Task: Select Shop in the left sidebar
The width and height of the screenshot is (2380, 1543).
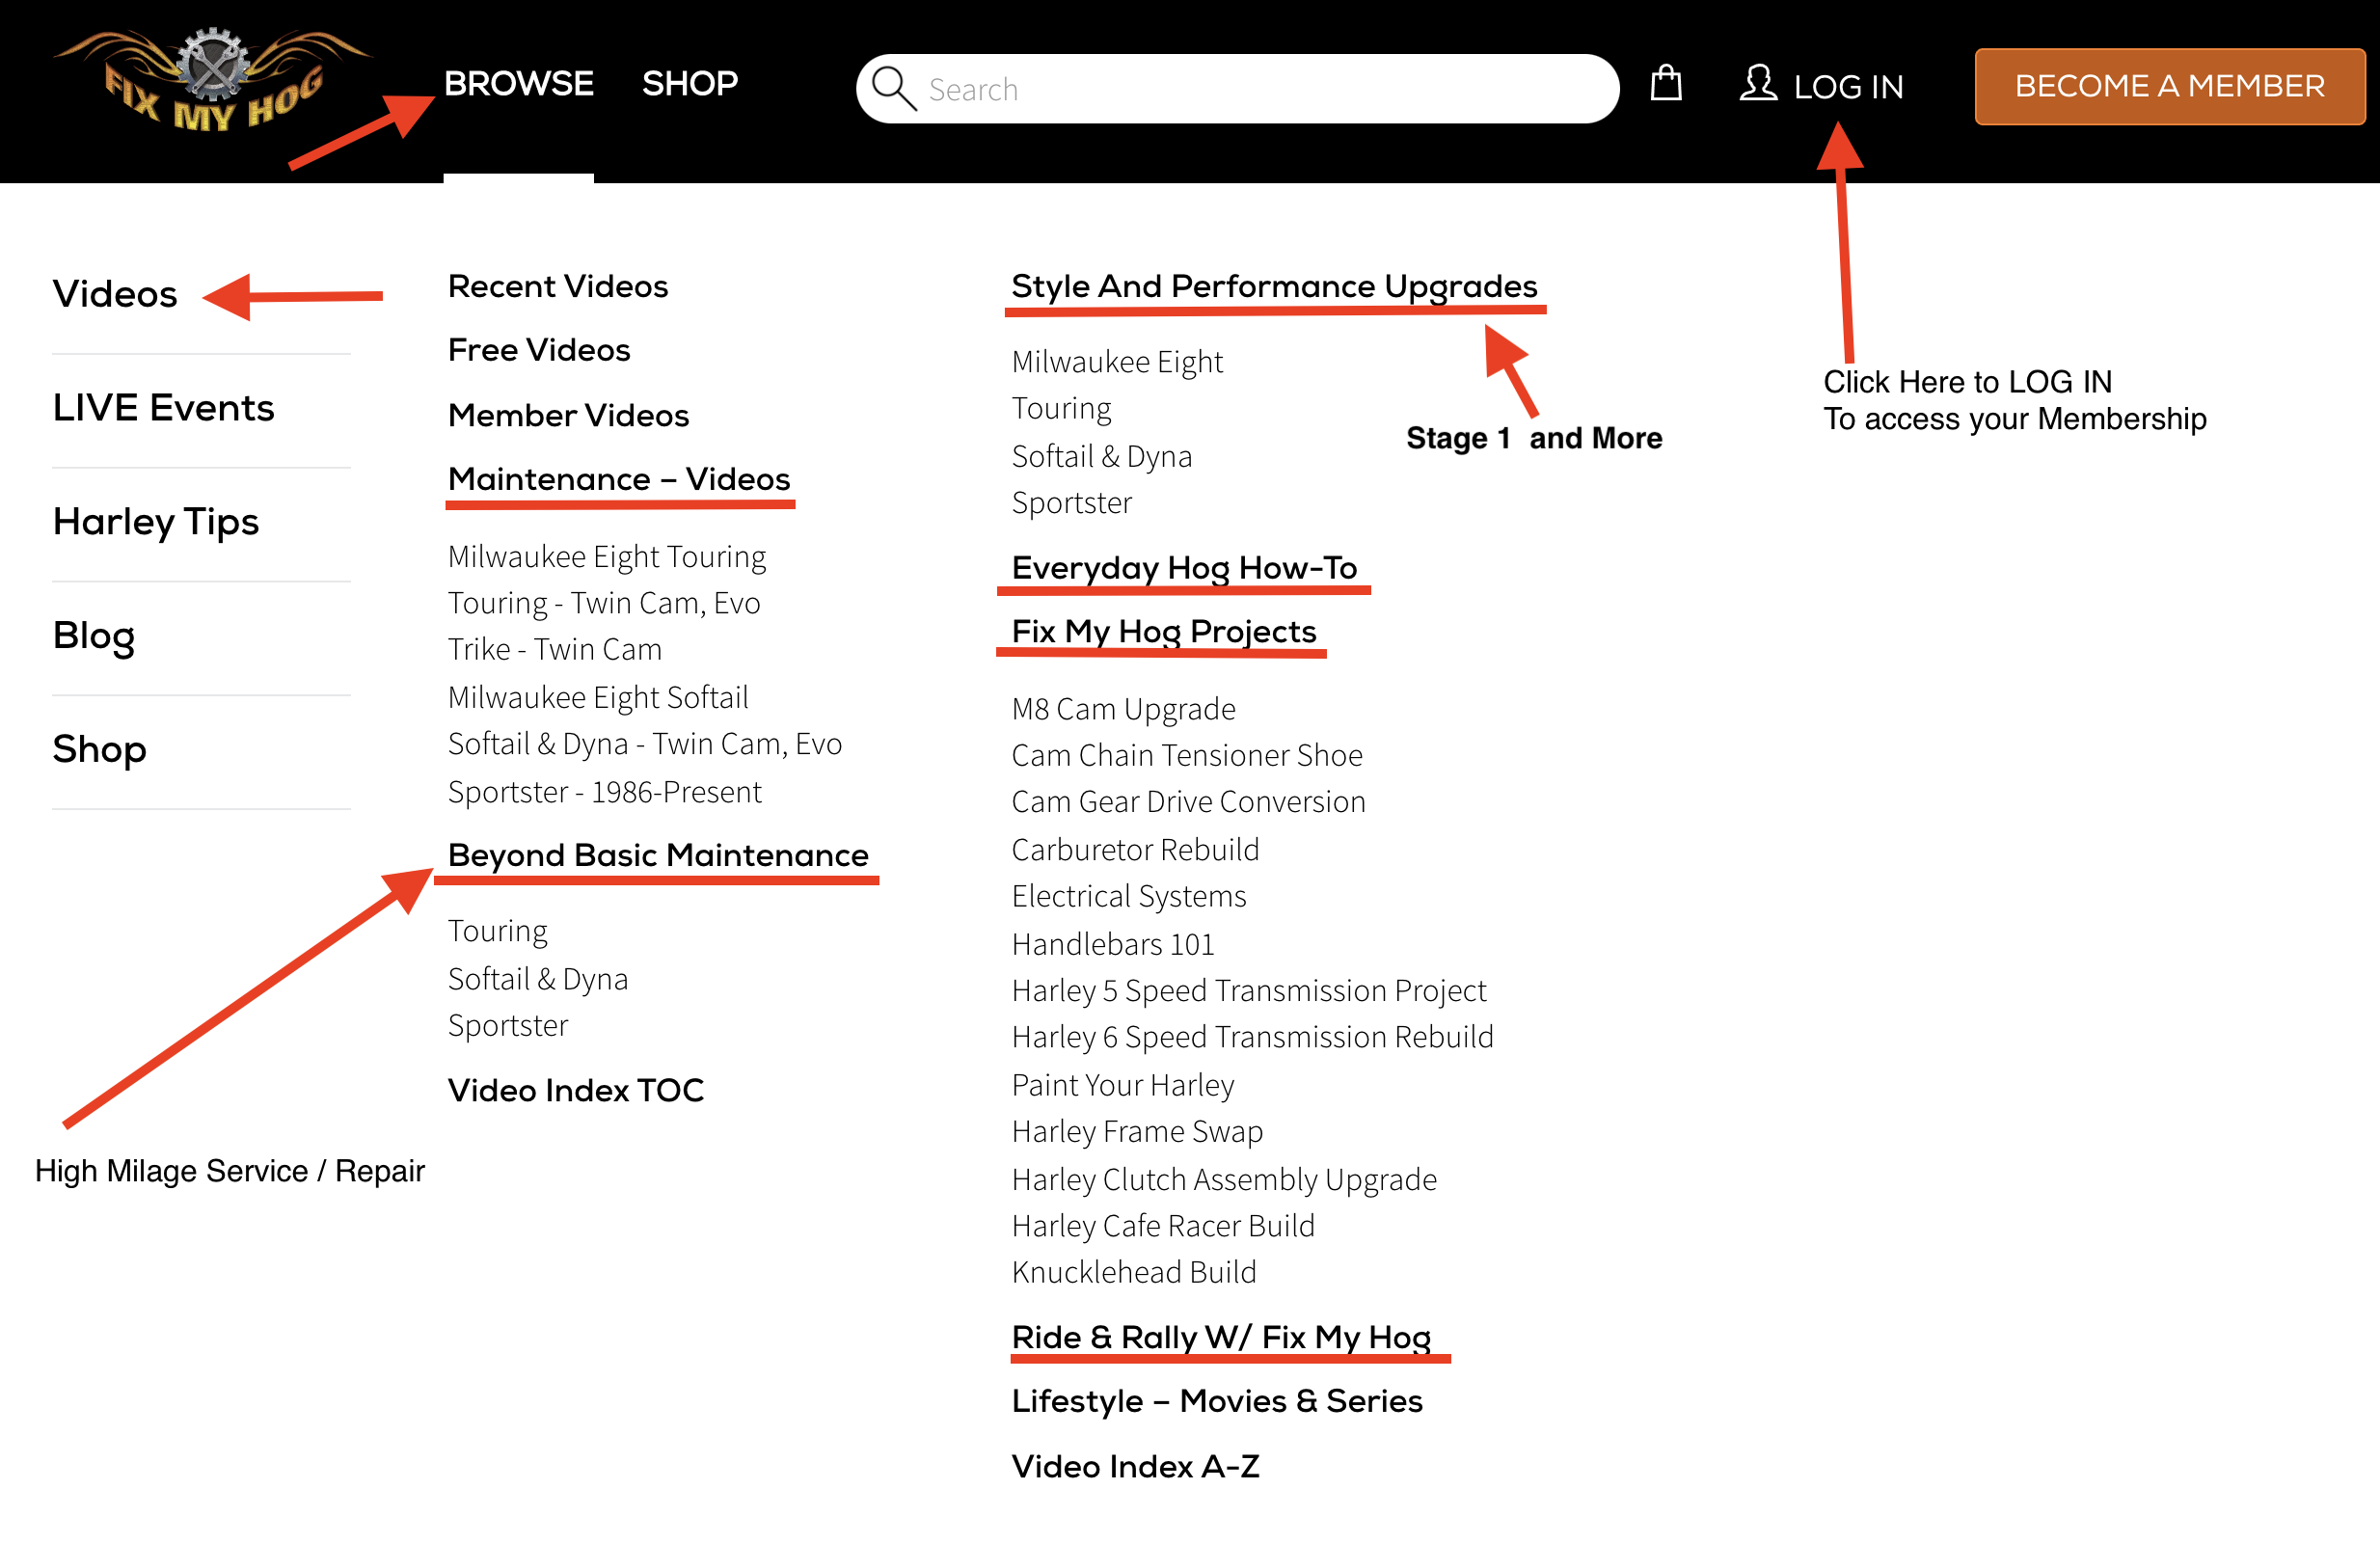Action: [x=100, y=749]
